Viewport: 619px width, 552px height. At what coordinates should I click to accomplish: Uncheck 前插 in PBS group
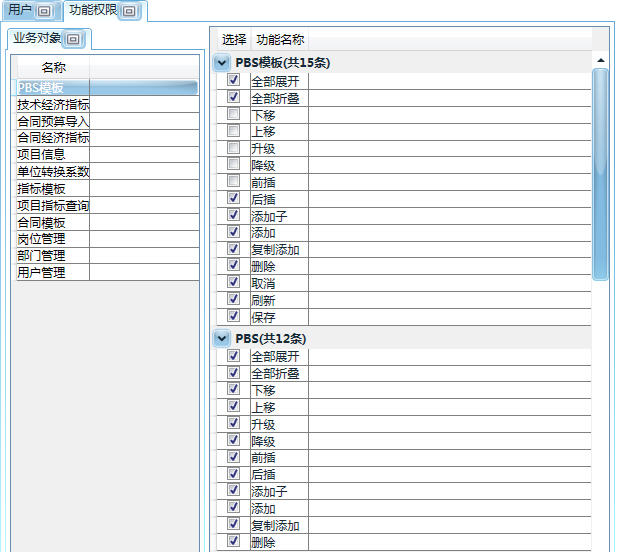click(233, 456)
